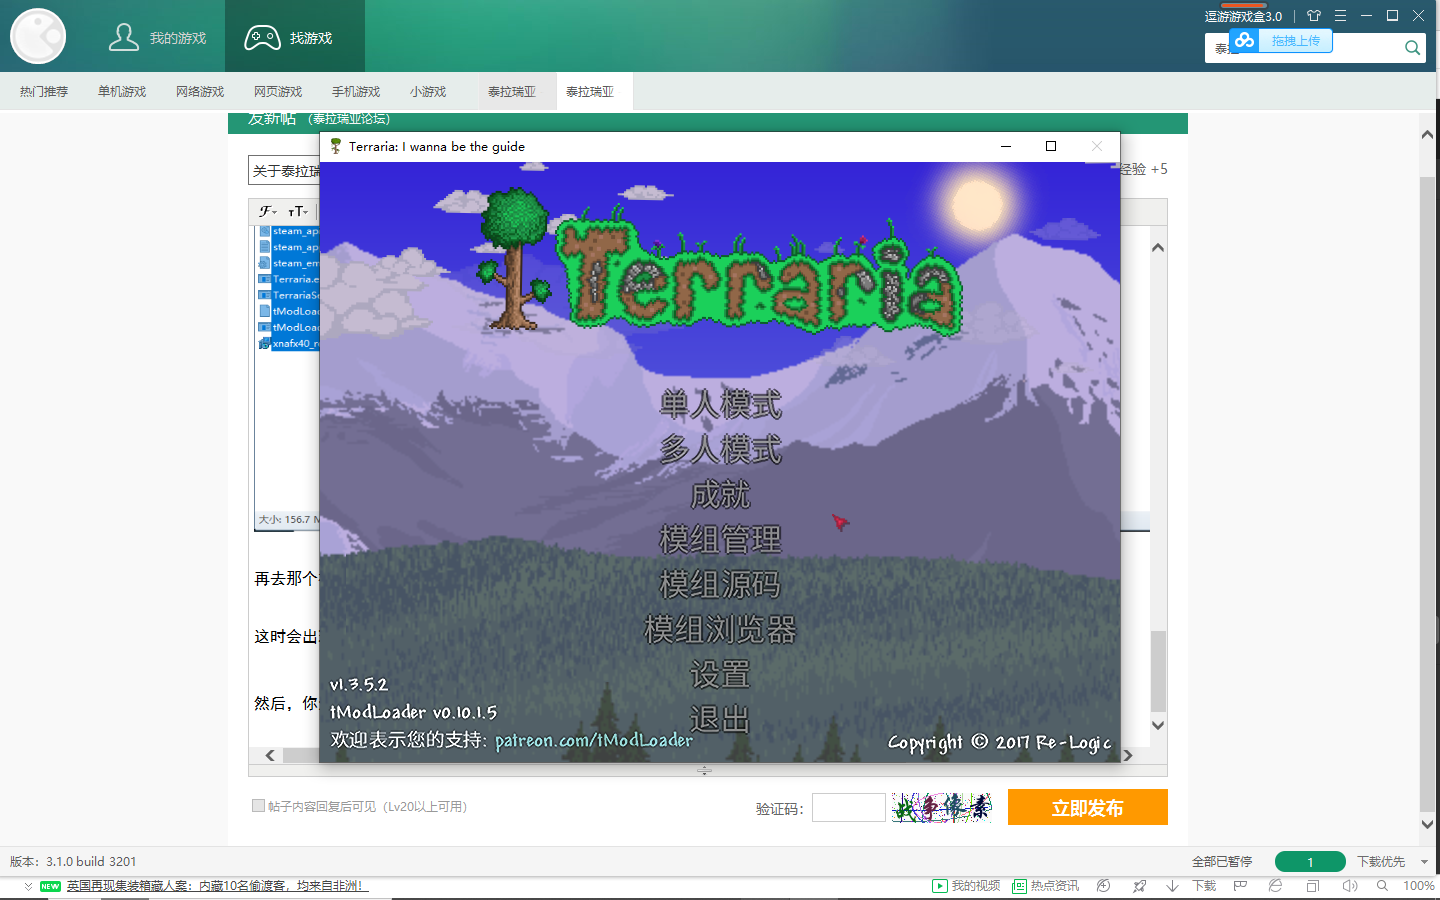Open 网络游戏 category
The height and width of the screenshot is (900, 1440).
pyautogui.click(x=200, y=92)
